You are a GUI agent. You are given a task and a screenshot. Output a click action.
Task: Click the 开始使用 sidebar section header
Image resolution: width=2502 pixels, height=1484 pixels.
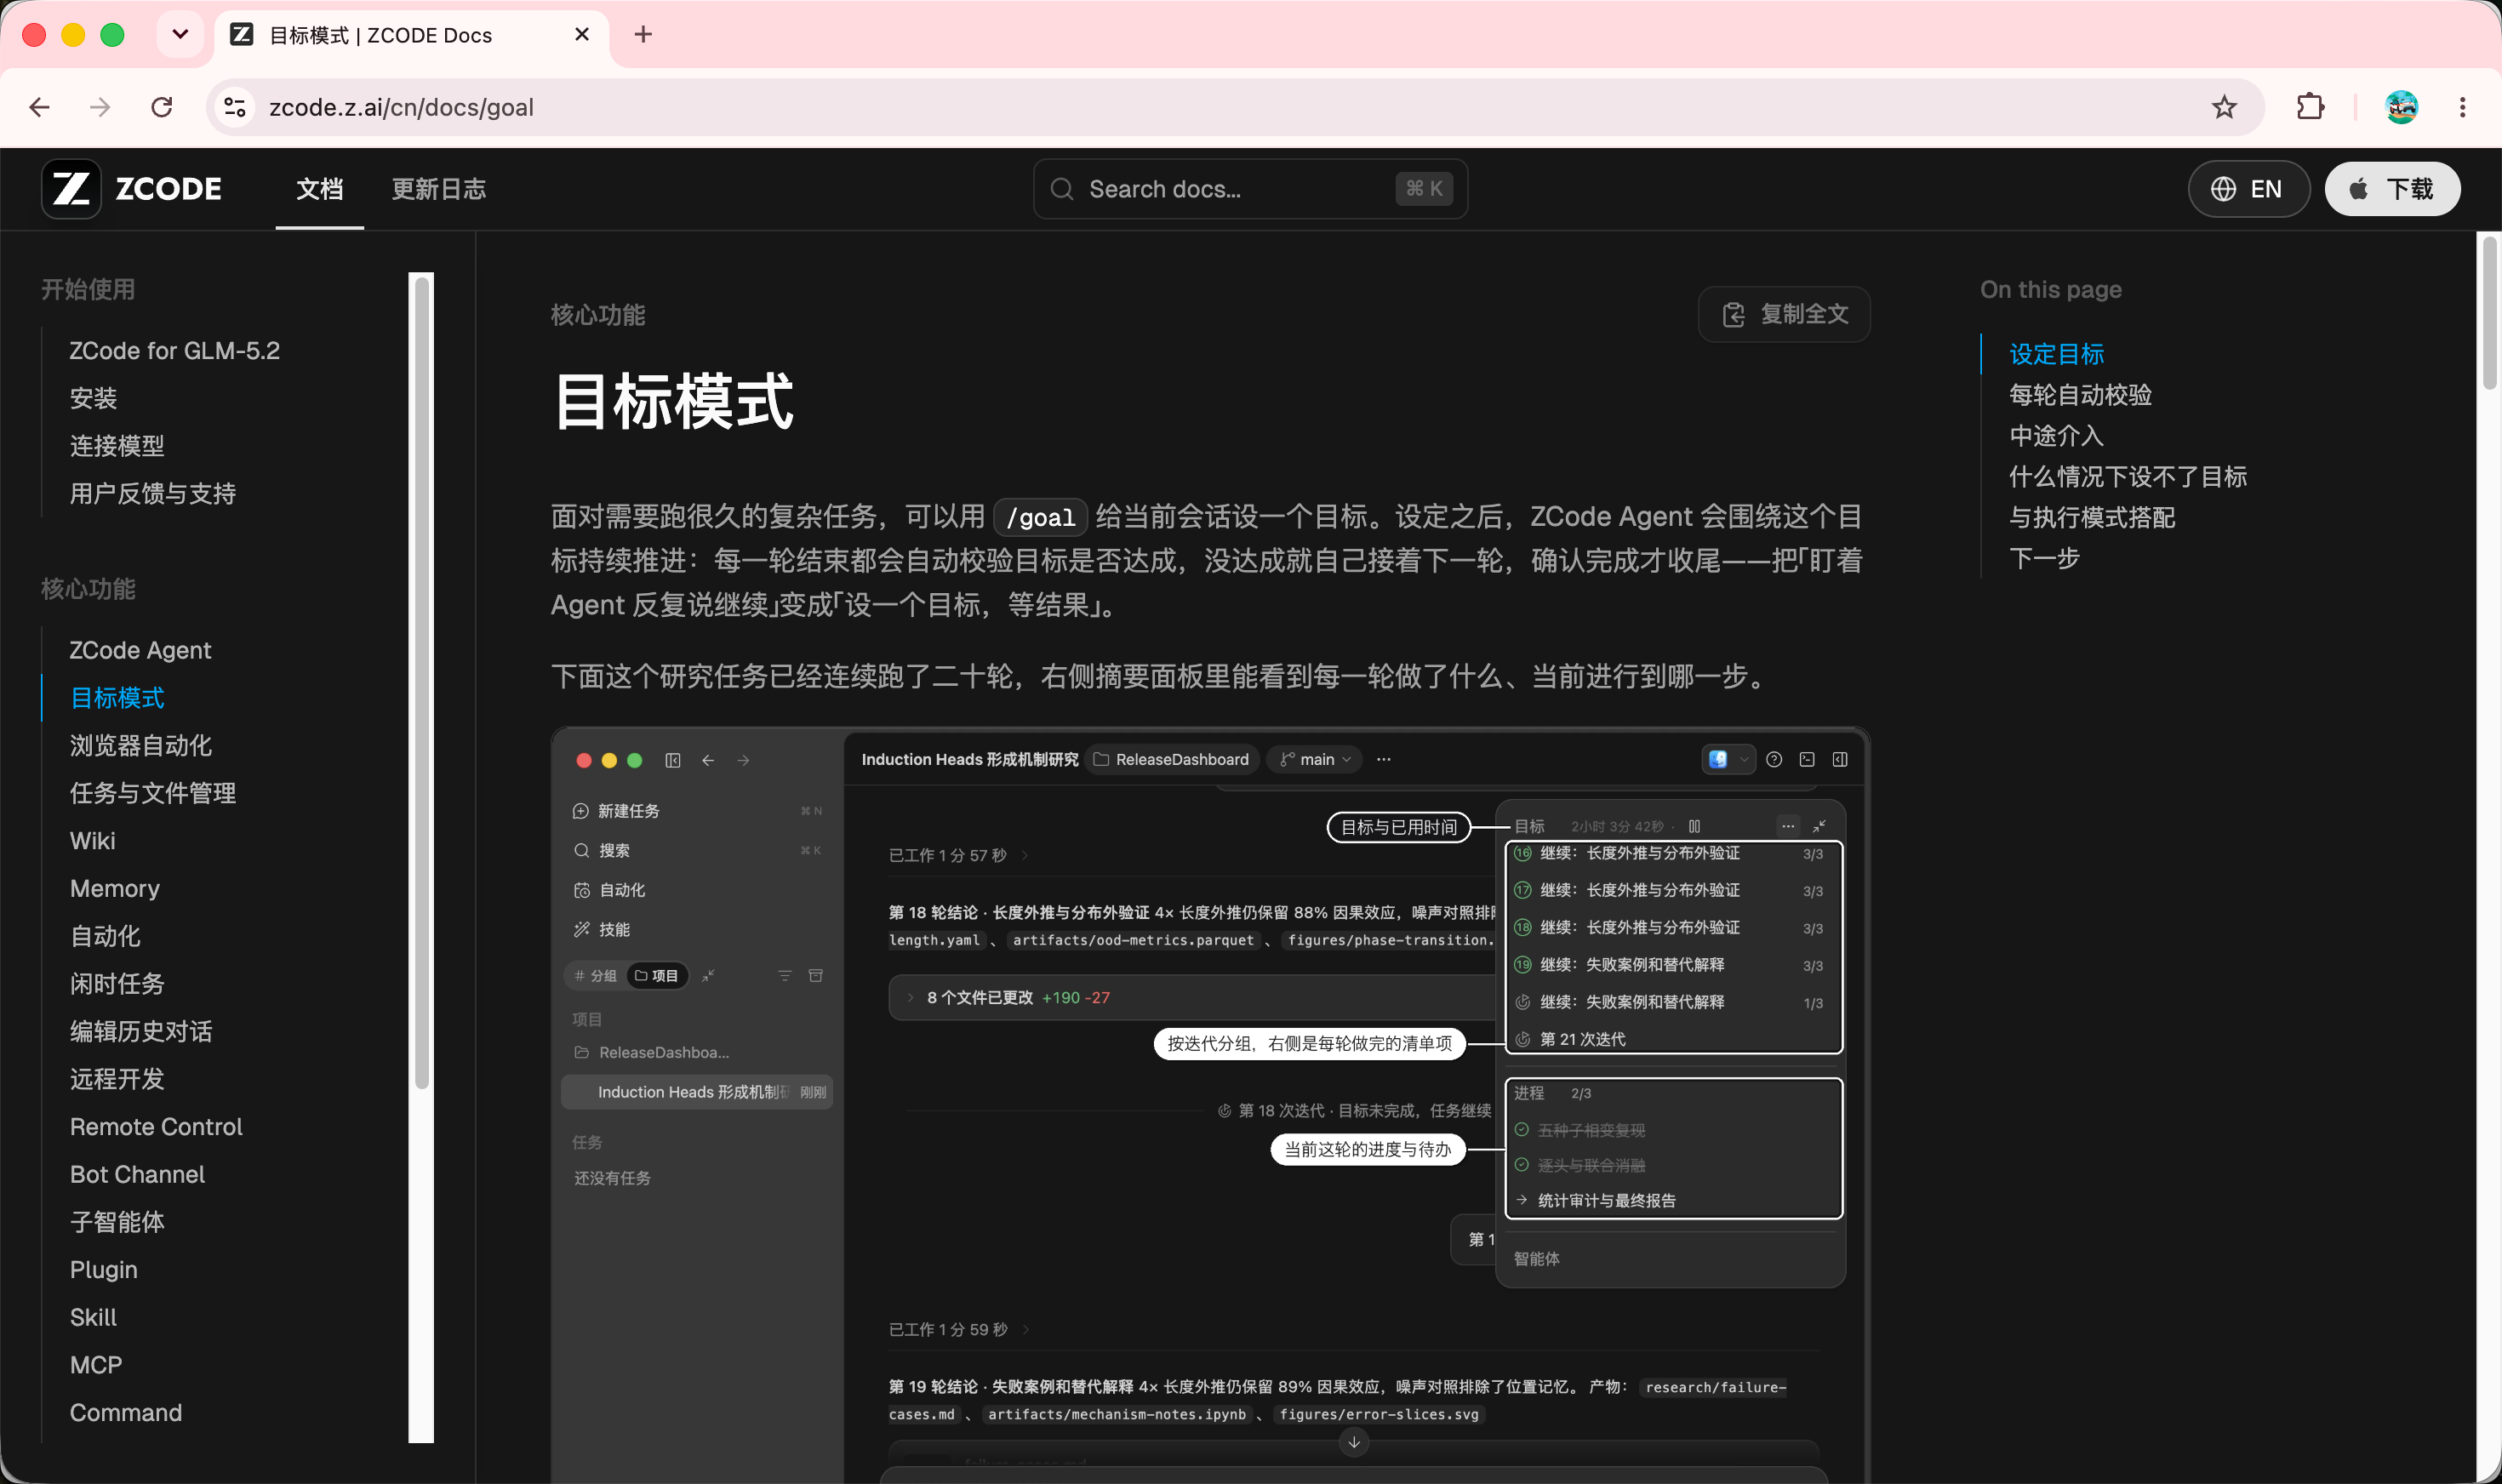pos(88,290)
